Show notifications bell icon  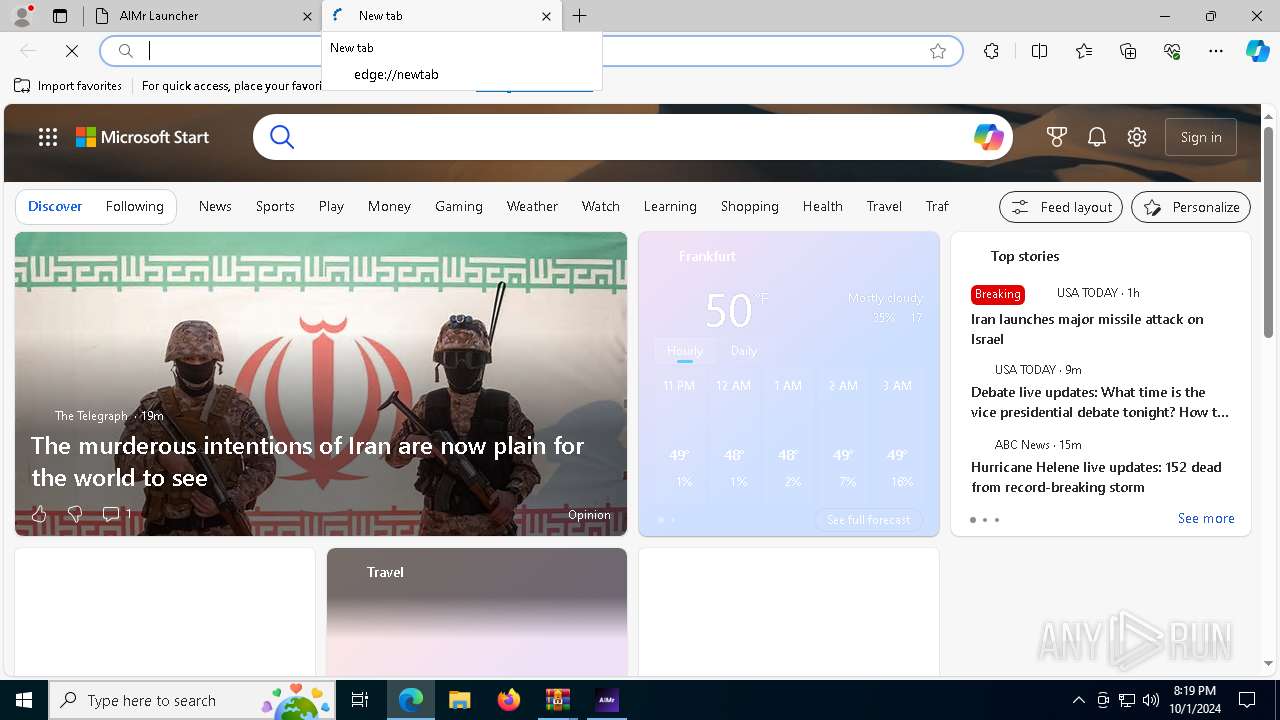(1097, 137)
